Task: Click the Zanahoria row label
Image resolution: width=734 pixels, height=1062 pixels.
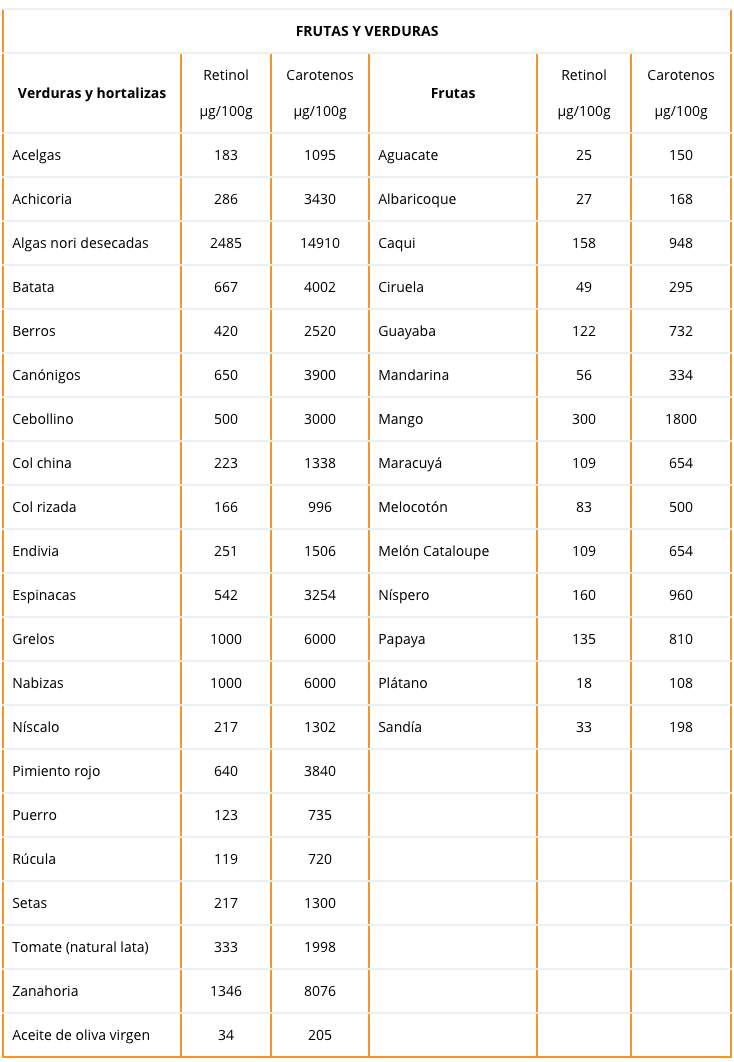Action: pyautogui.click(x=45, y=992)
